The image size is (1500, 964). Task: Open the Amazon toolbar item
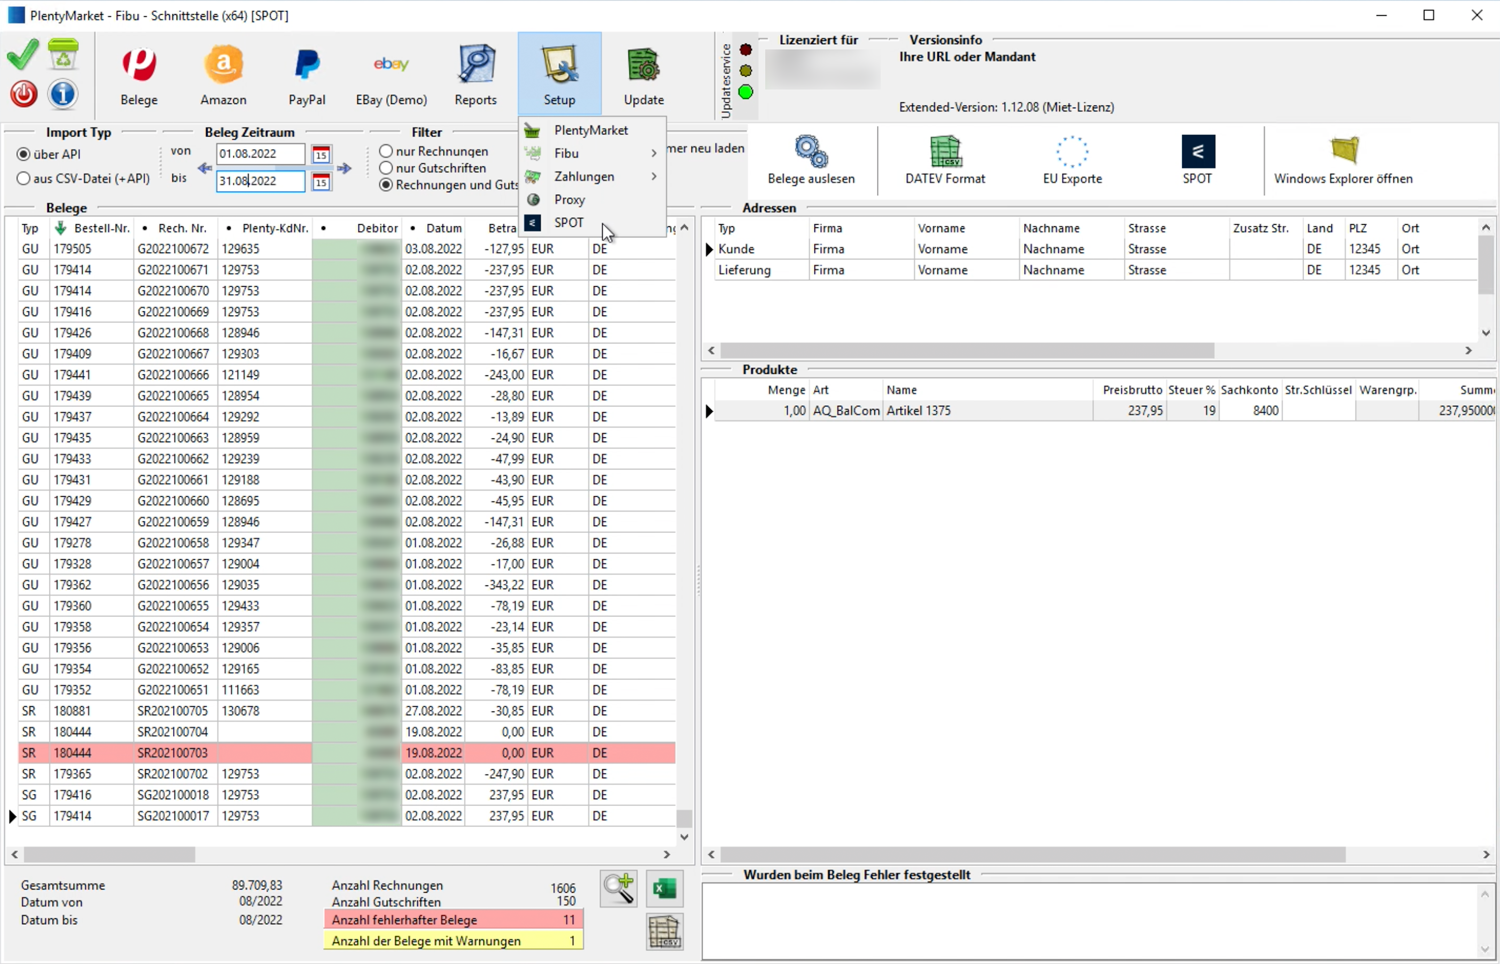(223, 75)
